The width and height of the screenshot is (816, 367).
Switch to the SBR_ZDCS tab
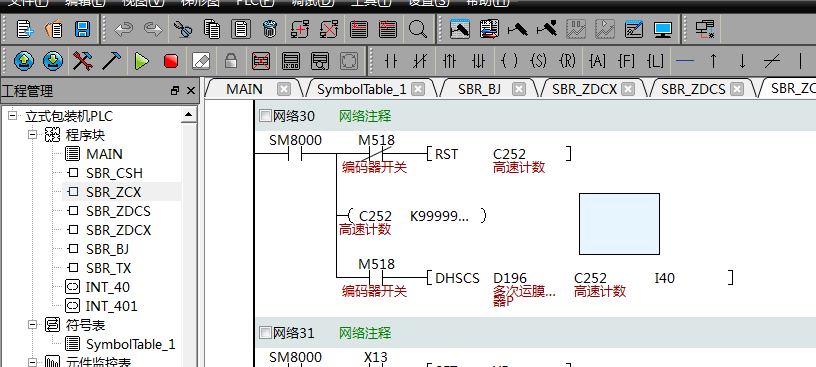point(693,89)
